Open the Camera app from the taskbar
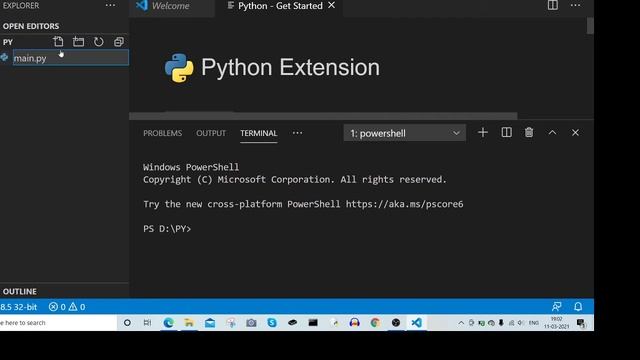 pyautogui.click(x=251, y=323)
